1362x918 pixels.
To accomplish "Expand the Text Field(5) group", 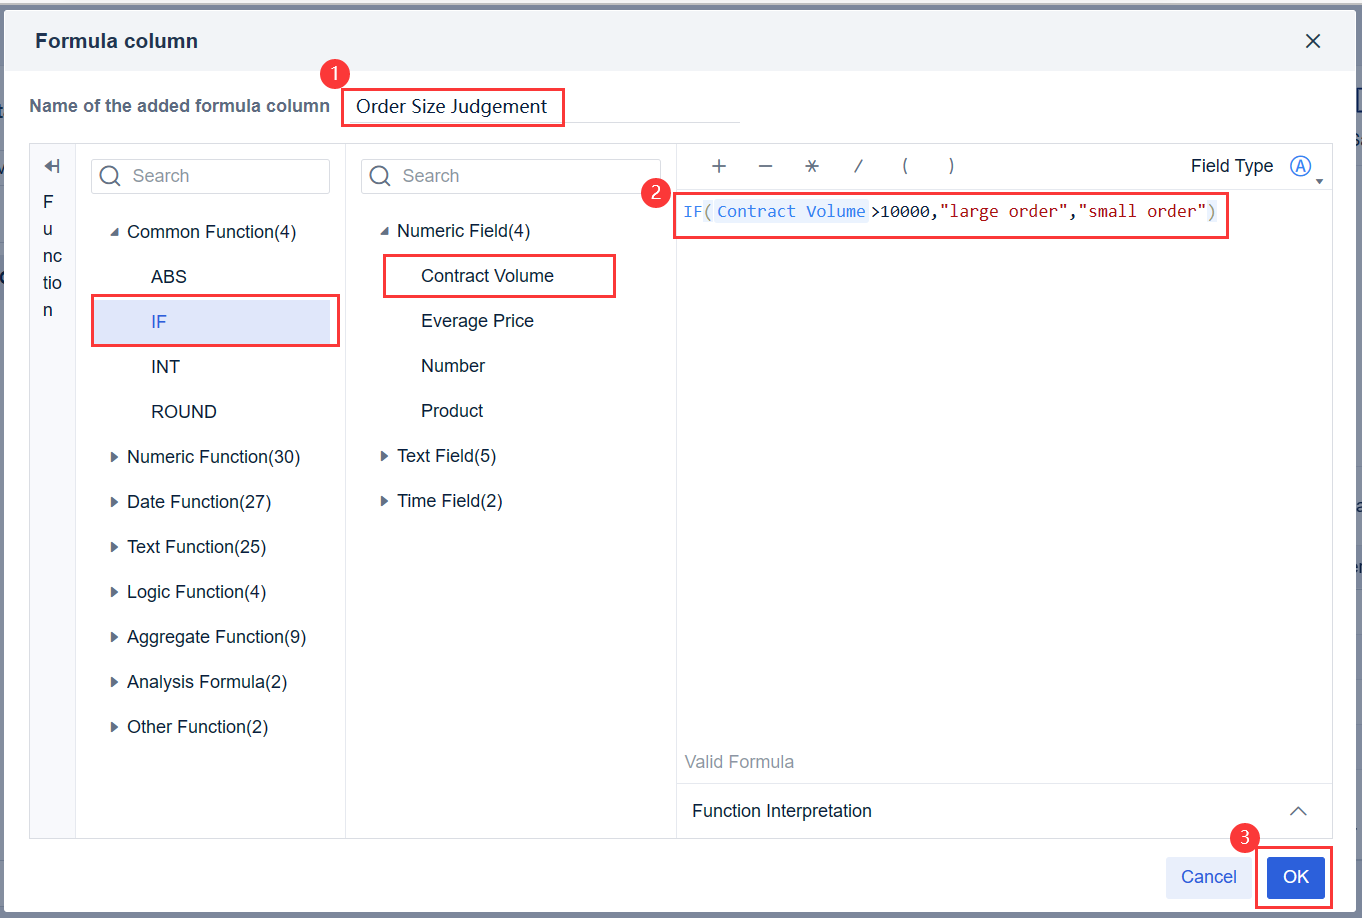I will 384,456.
